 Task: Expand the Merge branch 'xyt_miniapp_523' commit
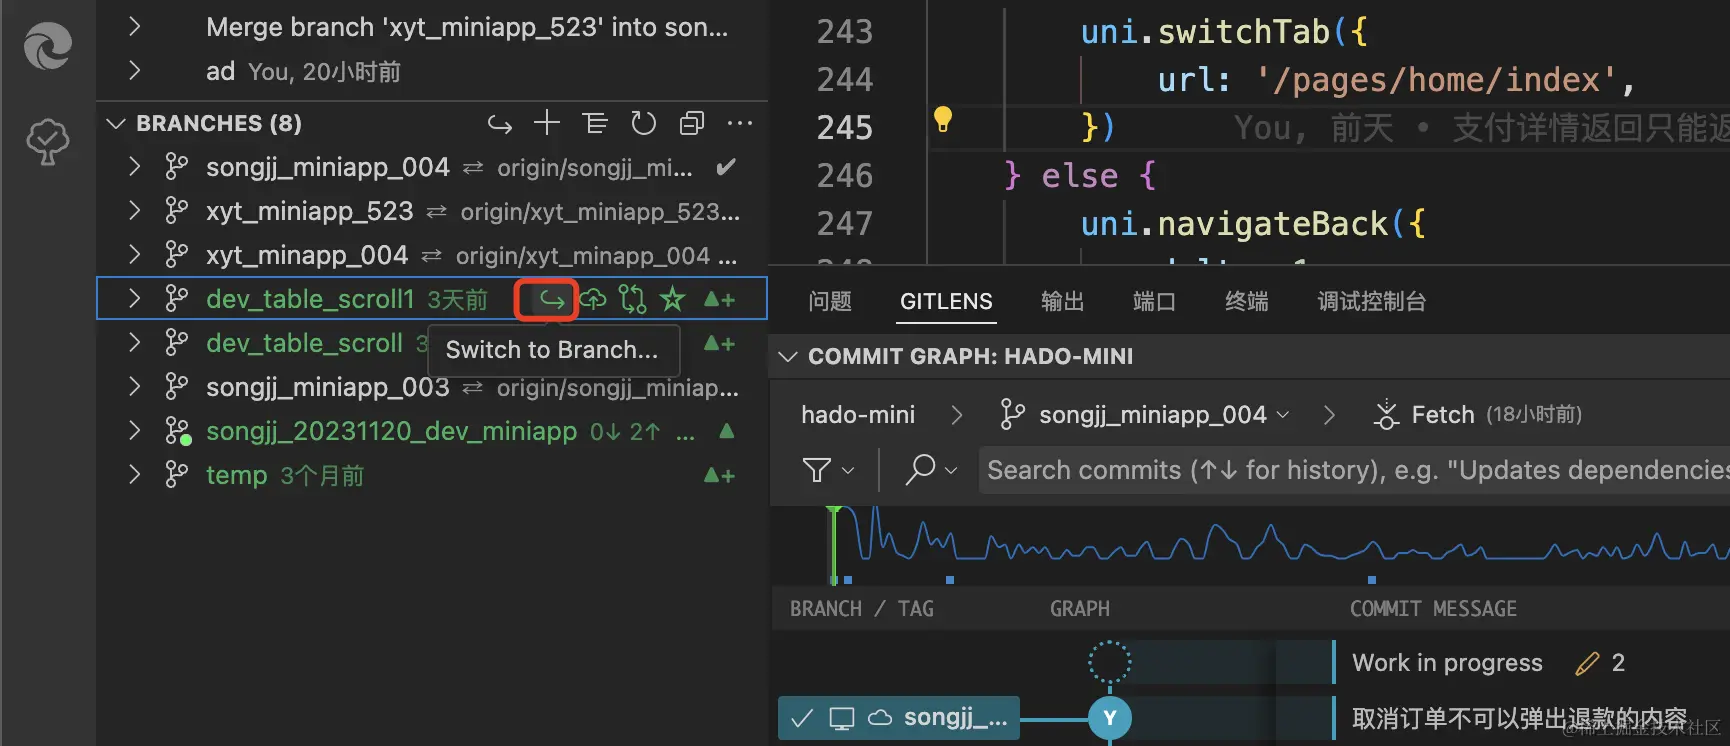[134, 27]
